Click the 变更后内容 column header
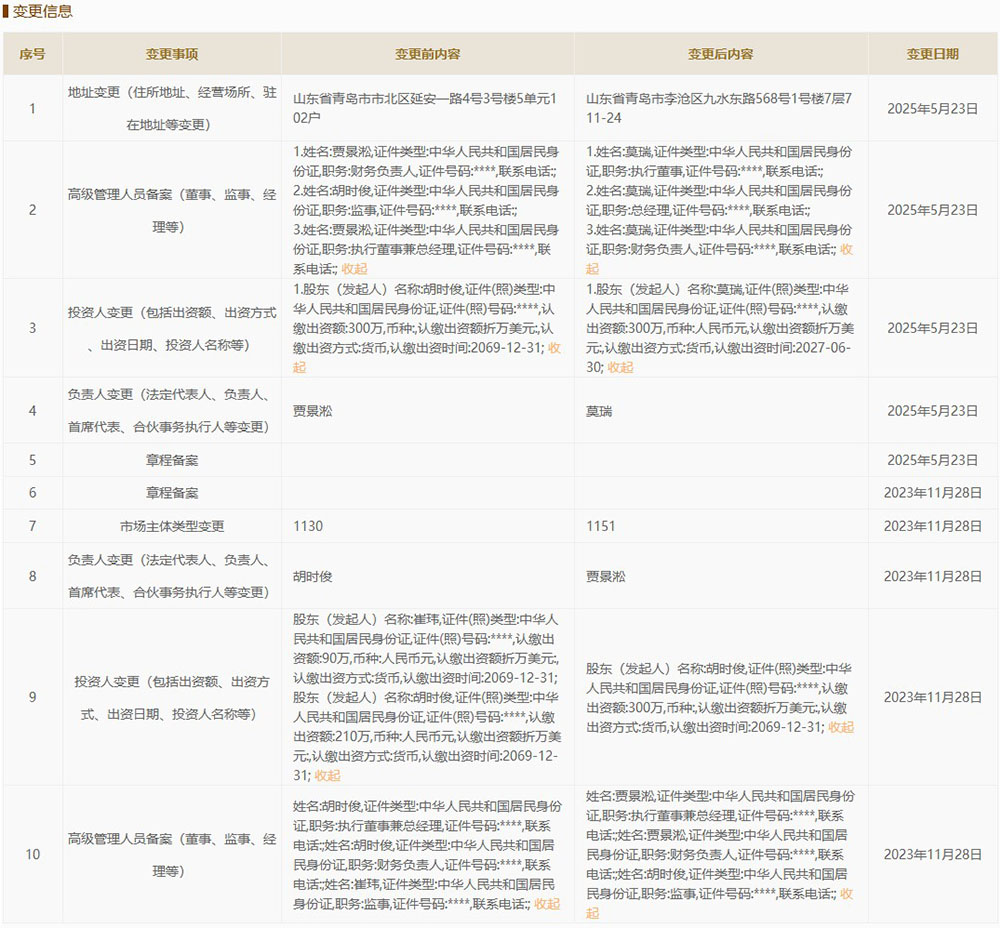Viewport: 1000px width, 928px height. point(721,54)
